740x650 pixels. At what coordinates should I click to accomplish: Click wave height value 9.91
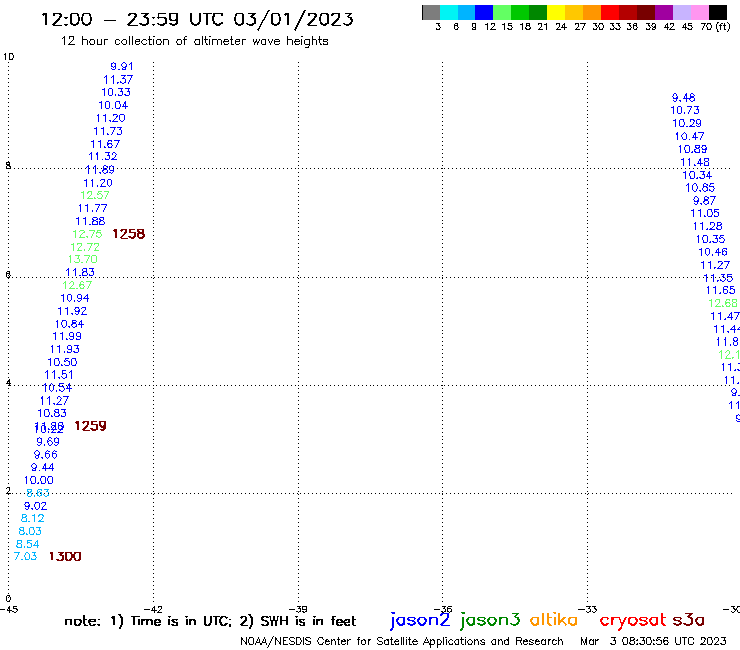click(x=122, y=67)
